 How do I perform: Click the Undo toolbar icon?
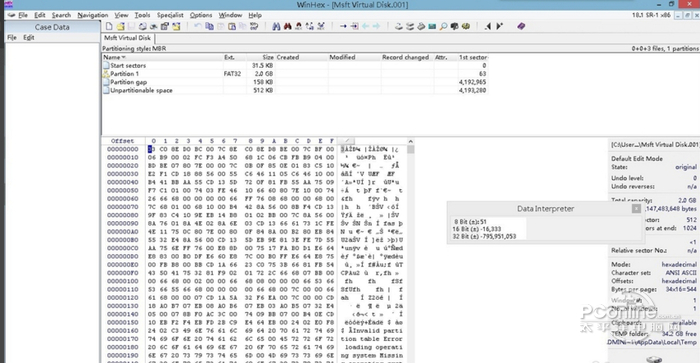coord(197,26)
